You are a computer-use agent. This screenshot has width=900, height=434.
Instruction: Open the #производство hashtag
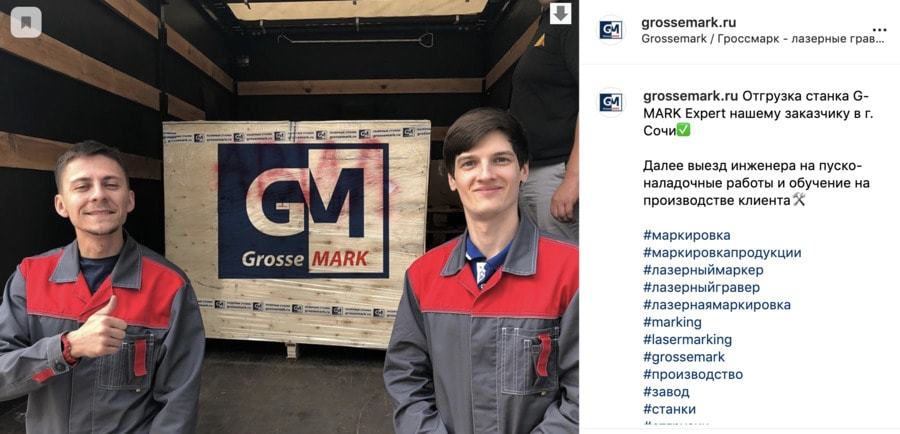(693, 374)
